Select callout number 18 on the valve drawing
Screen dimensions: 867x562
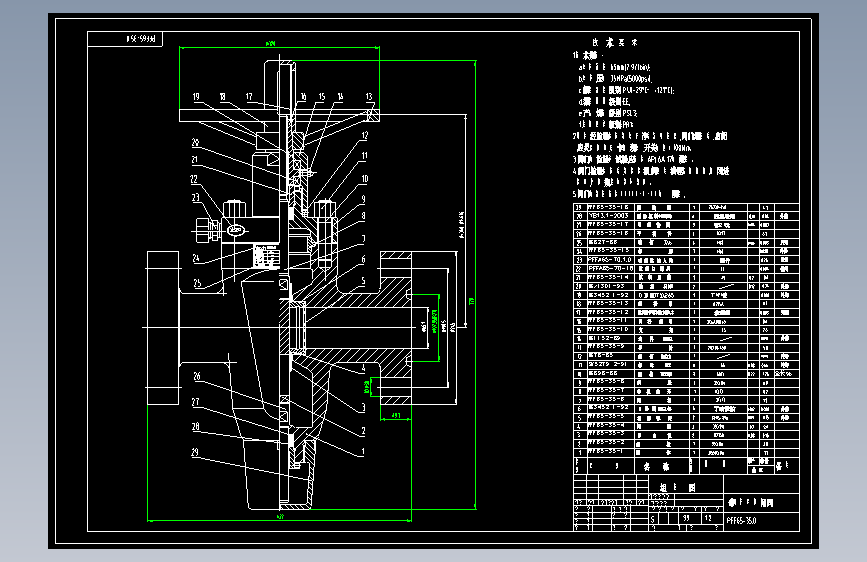222,96
